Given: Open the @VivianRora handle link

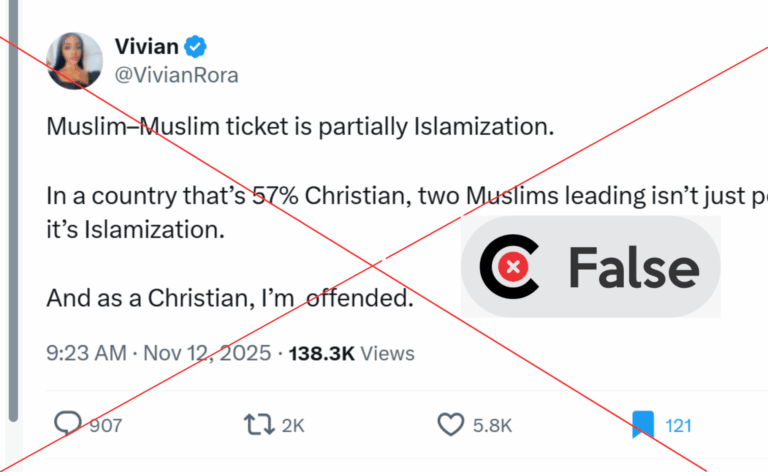Looking at the screenshot, I should point(176,75).
